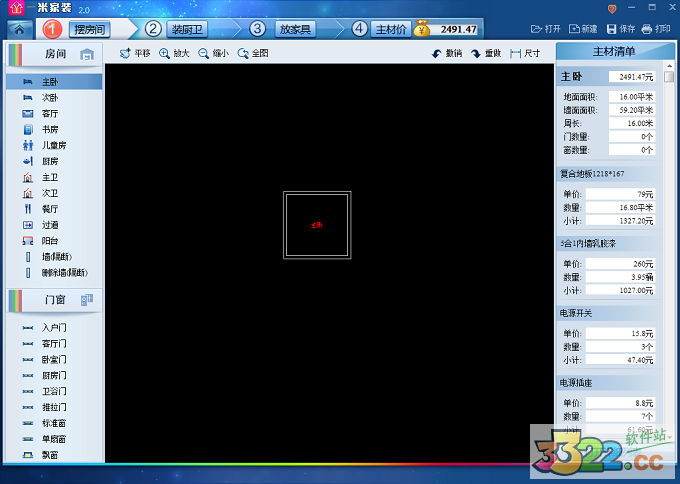Collapse the 门窗 panel header

tap(55, 299)
